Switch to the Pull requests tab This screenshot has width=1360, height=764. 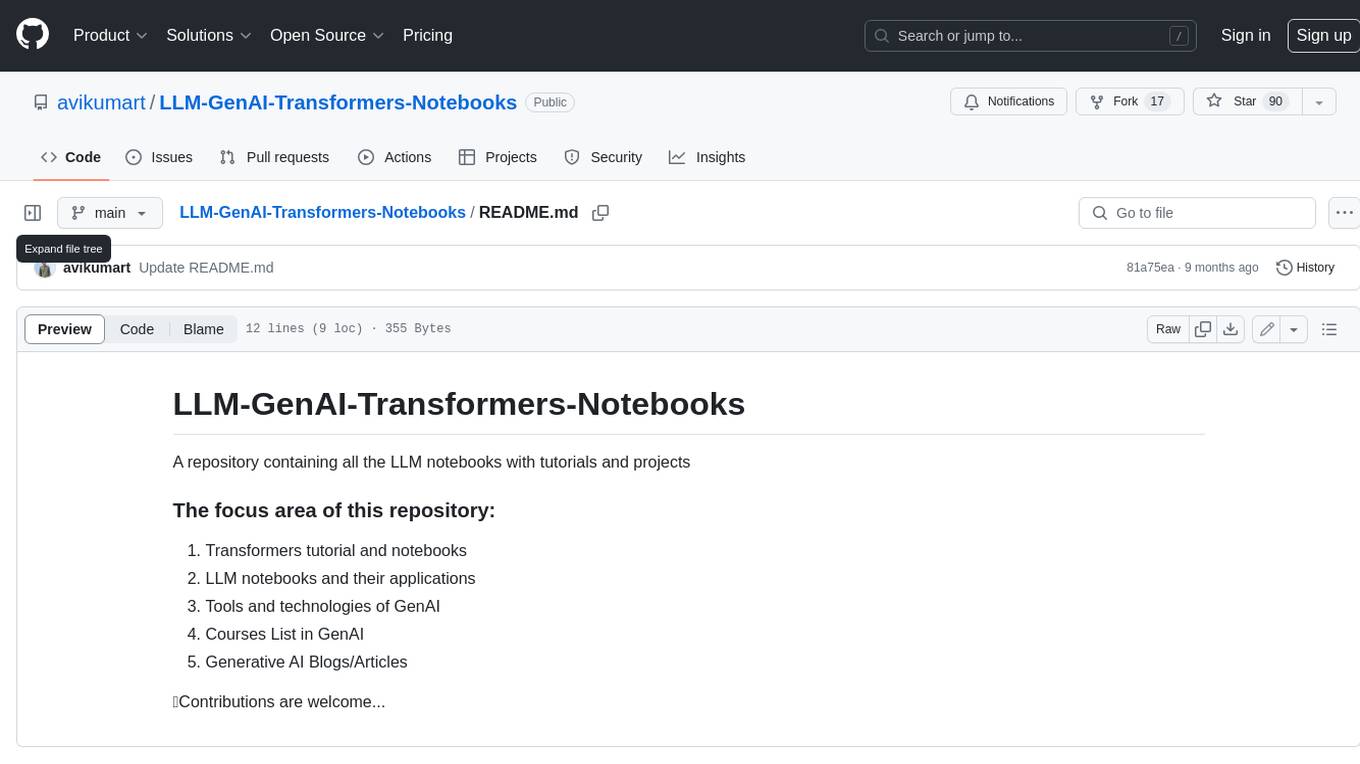click(x=274, y=157)
